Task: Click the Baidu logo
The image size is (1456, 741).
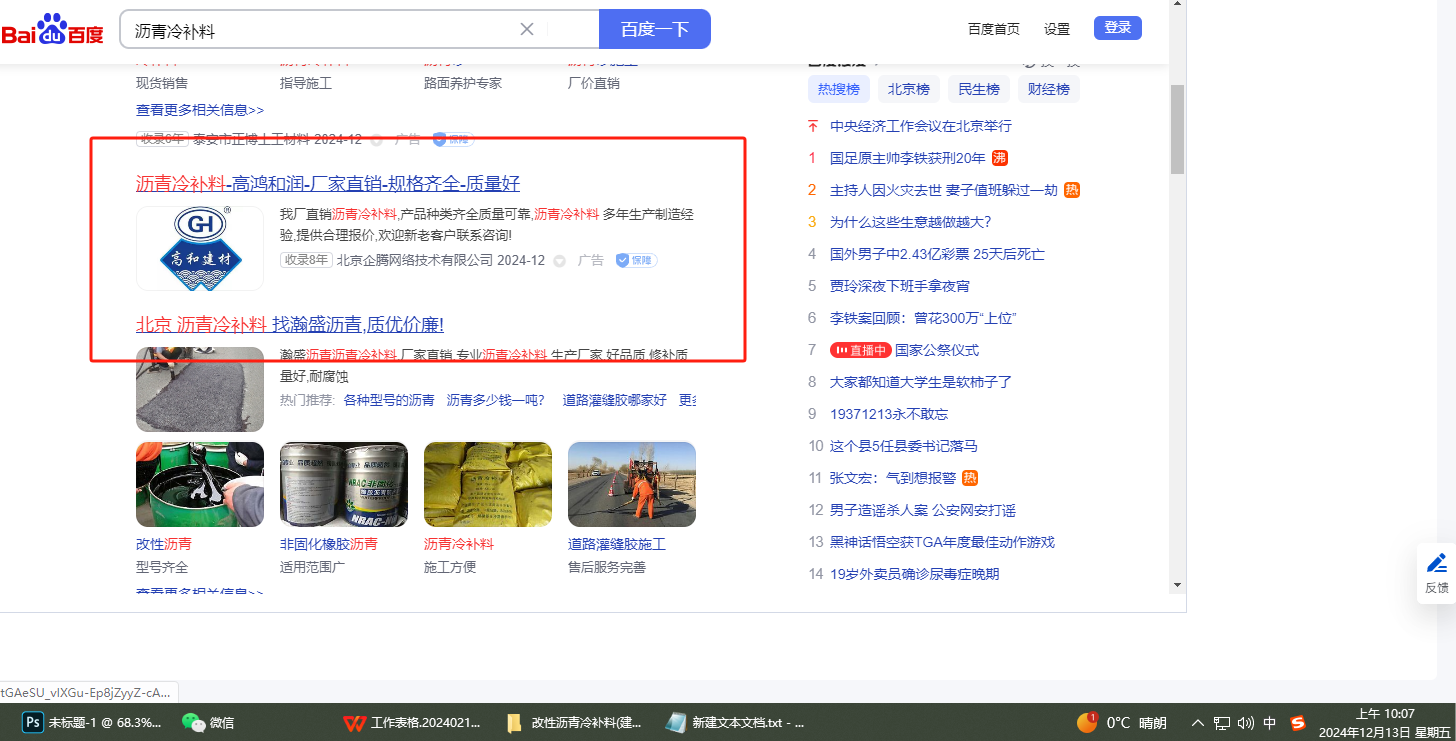Action: (52, 30)
